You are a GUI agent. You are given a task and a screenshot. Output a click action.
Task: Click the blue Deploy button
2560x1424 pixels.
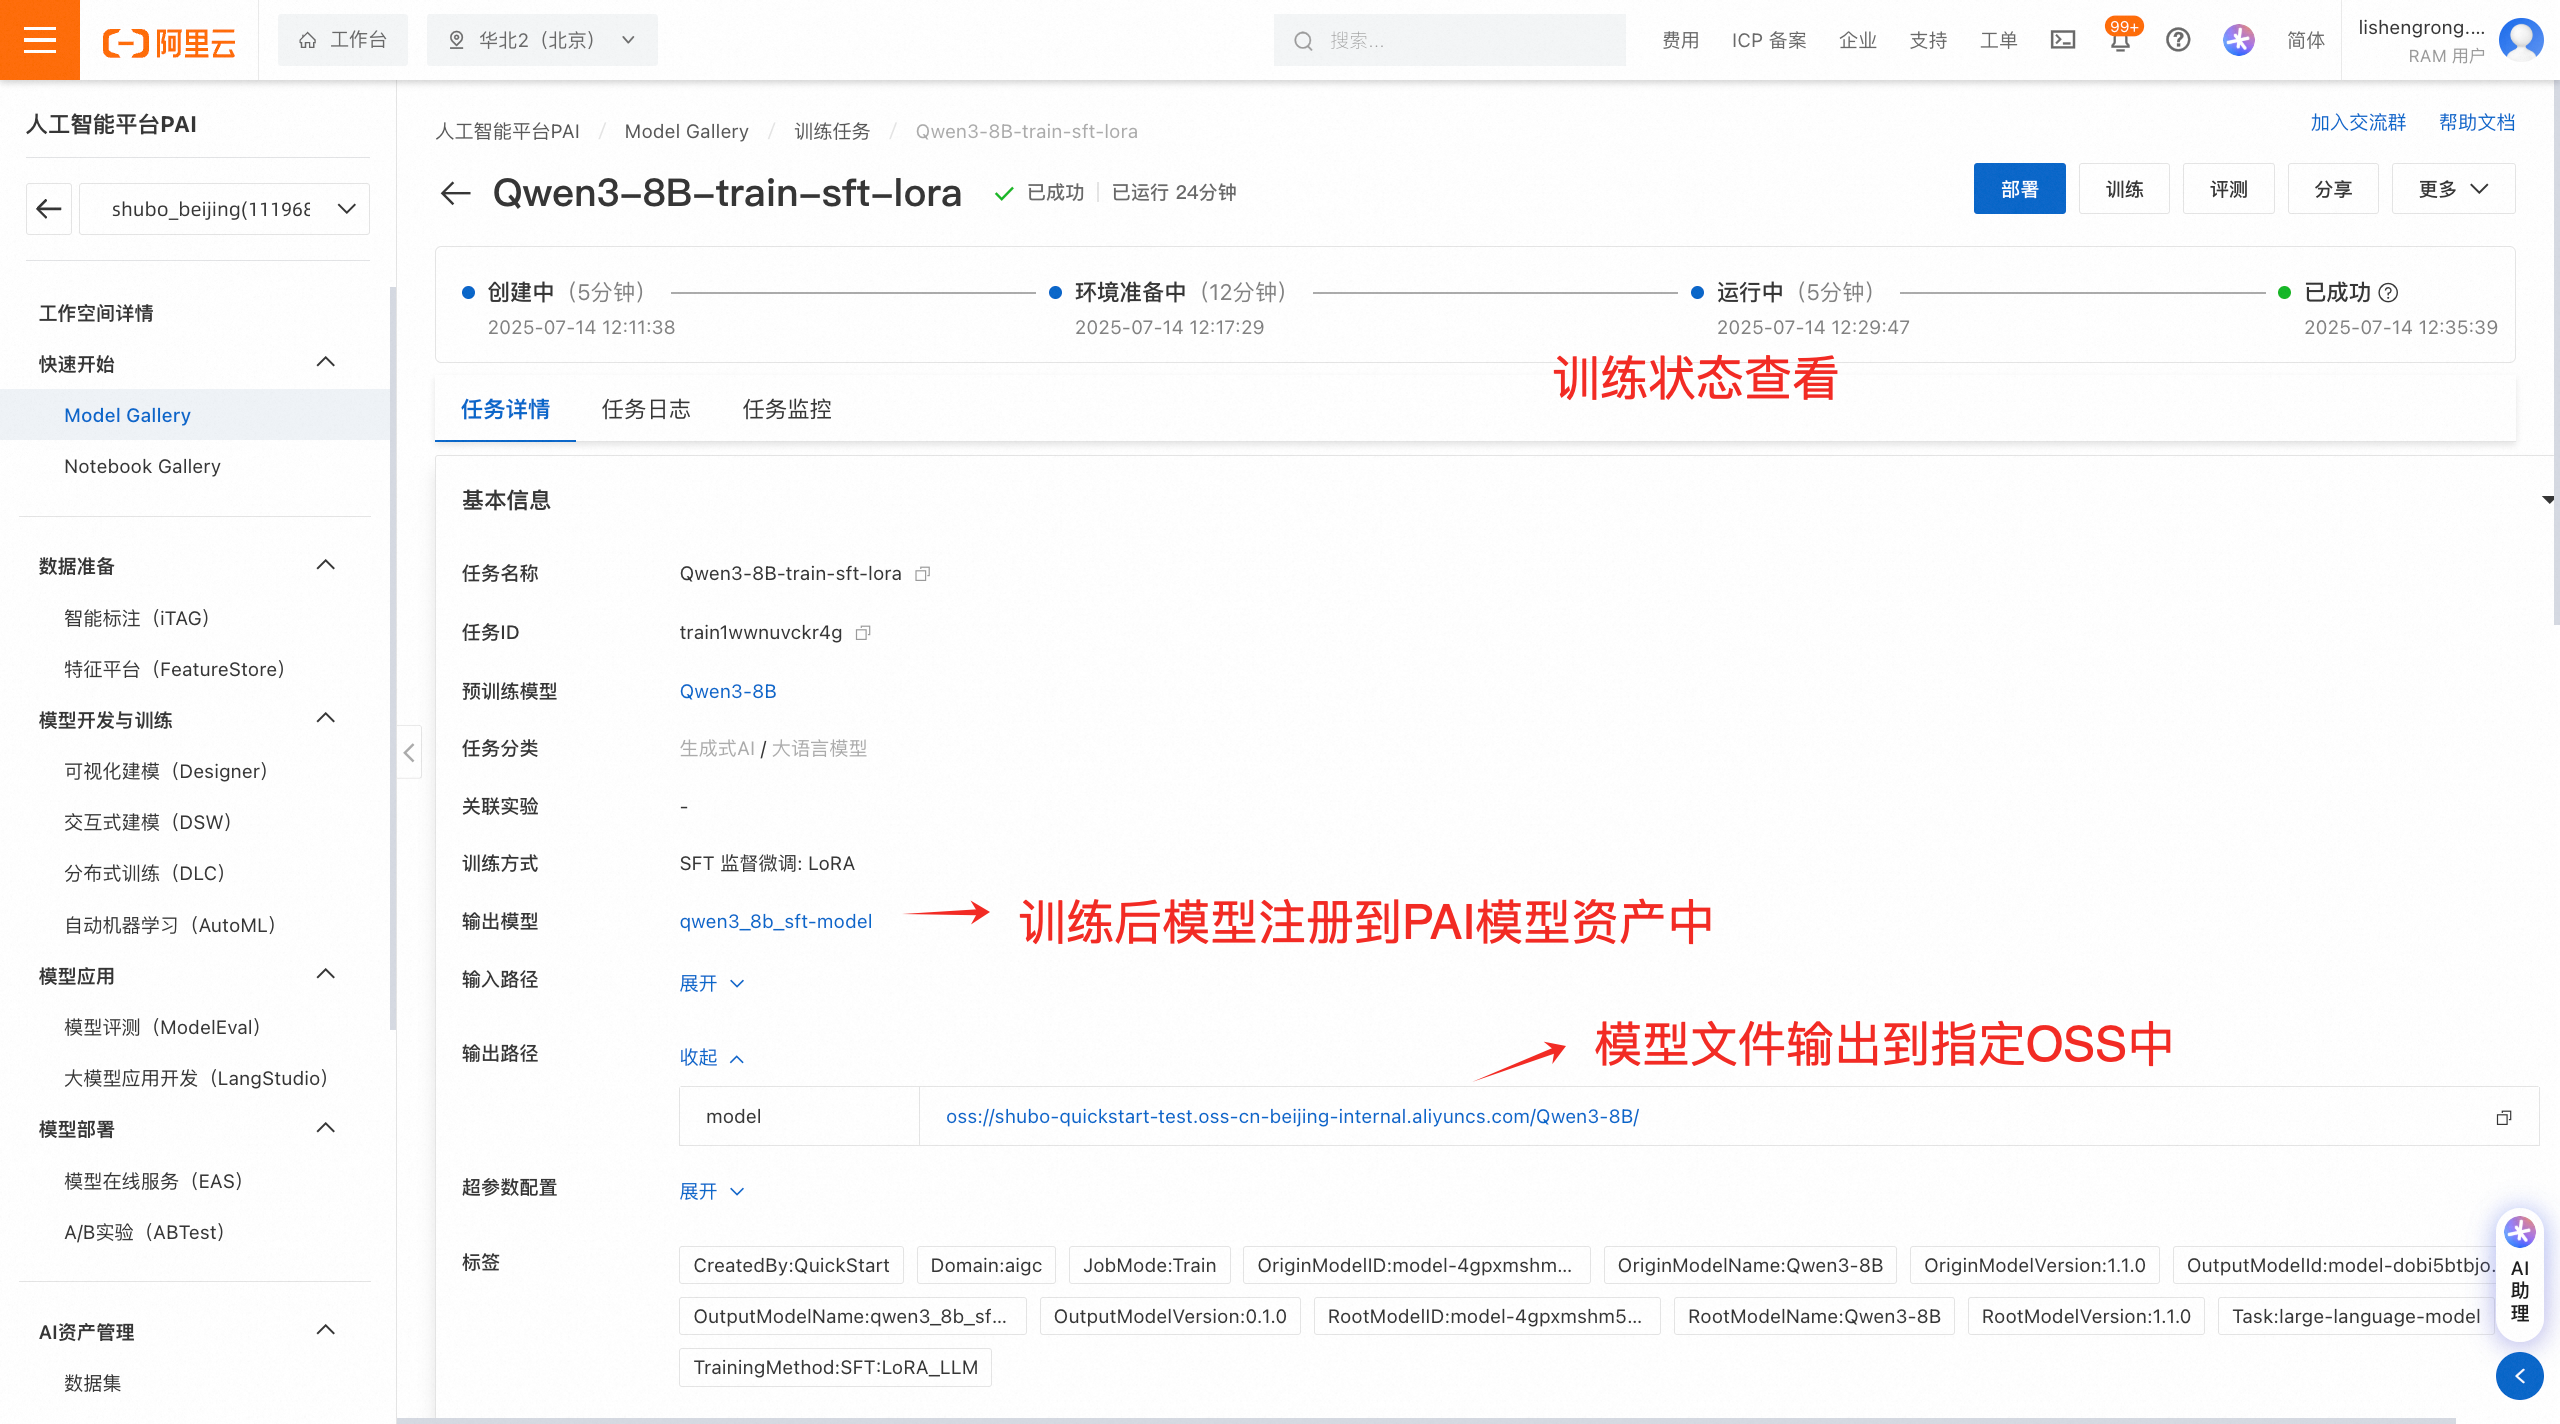pyautogui.click(x=2018, y=189)
